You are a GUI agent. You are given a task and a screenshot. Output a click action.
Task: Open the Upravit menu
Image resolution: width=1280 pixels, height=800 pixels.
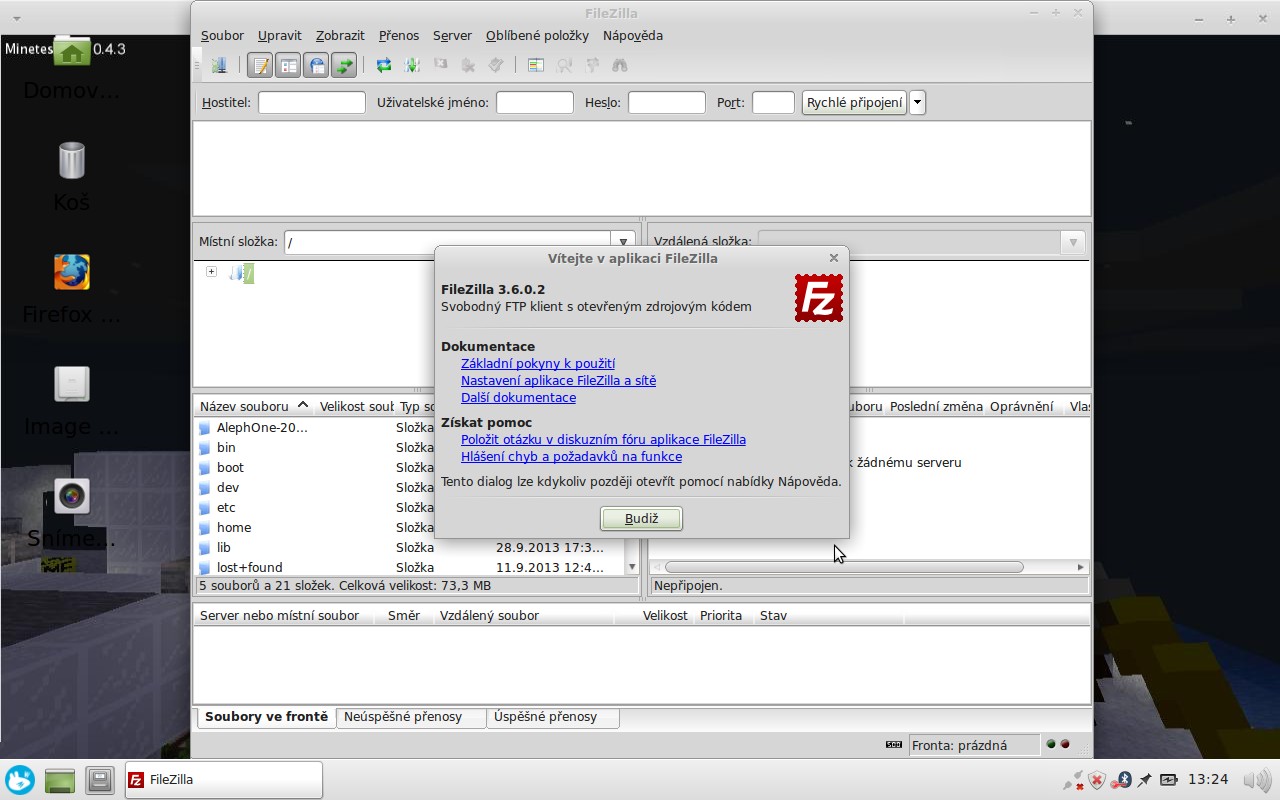pos(279,35)
